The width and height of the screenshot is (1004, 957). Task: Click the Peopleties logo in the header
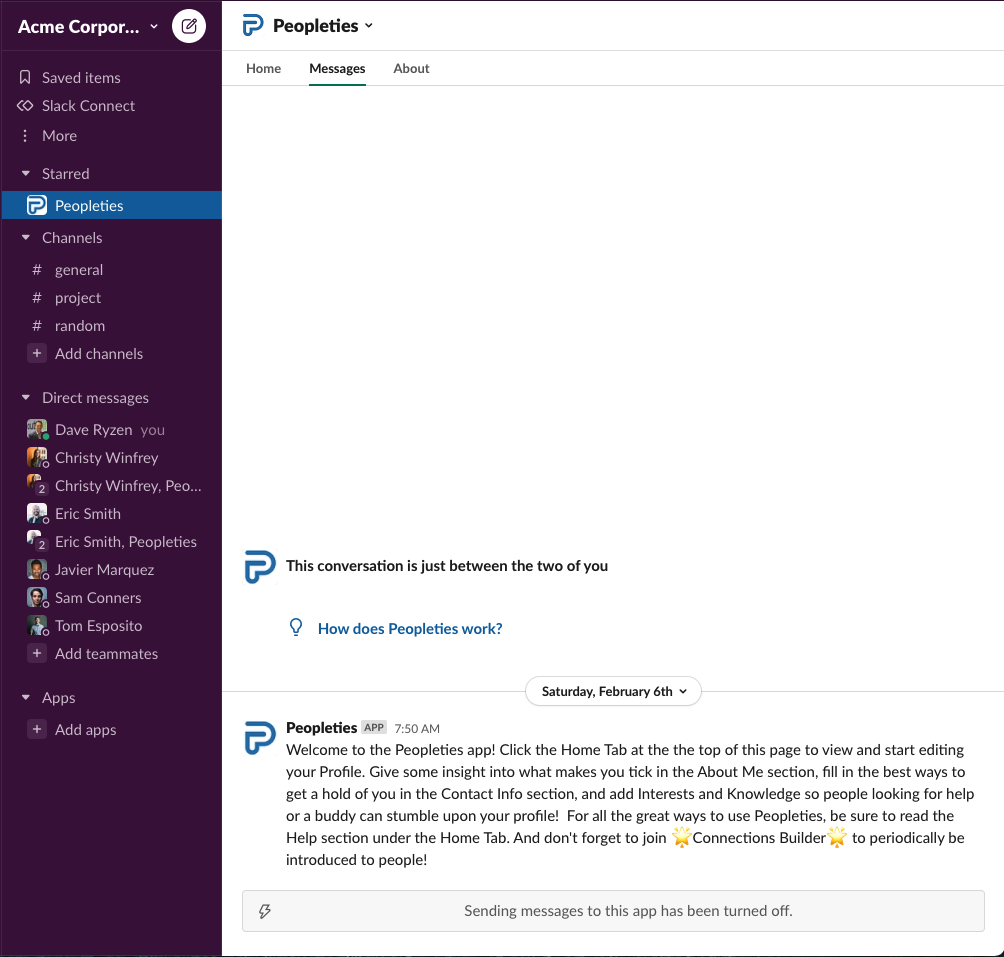coord(253,26)
